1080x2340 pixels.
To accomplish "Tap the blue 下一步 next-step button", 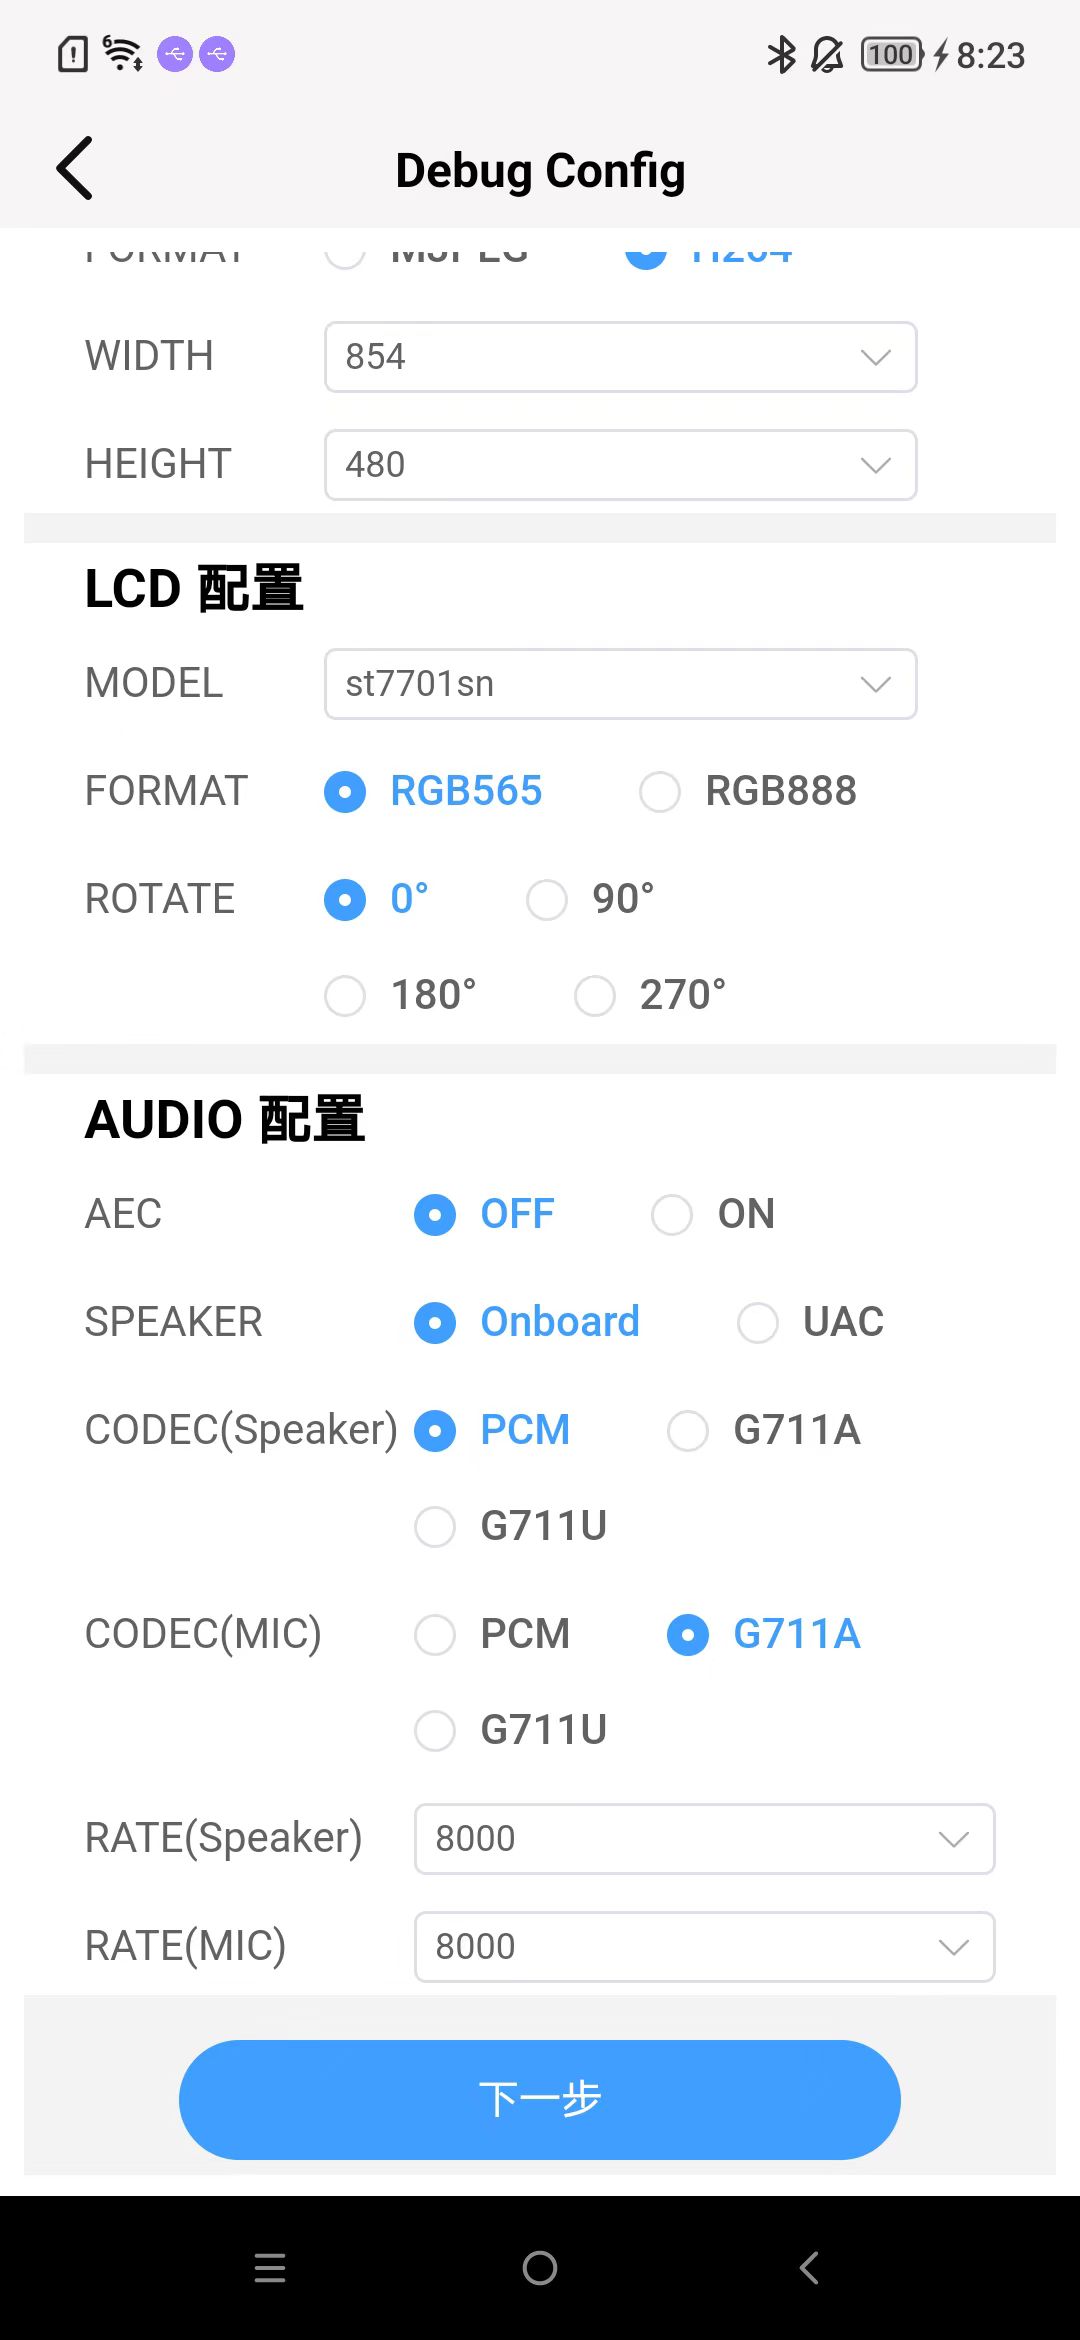I will coord(540,2099).
